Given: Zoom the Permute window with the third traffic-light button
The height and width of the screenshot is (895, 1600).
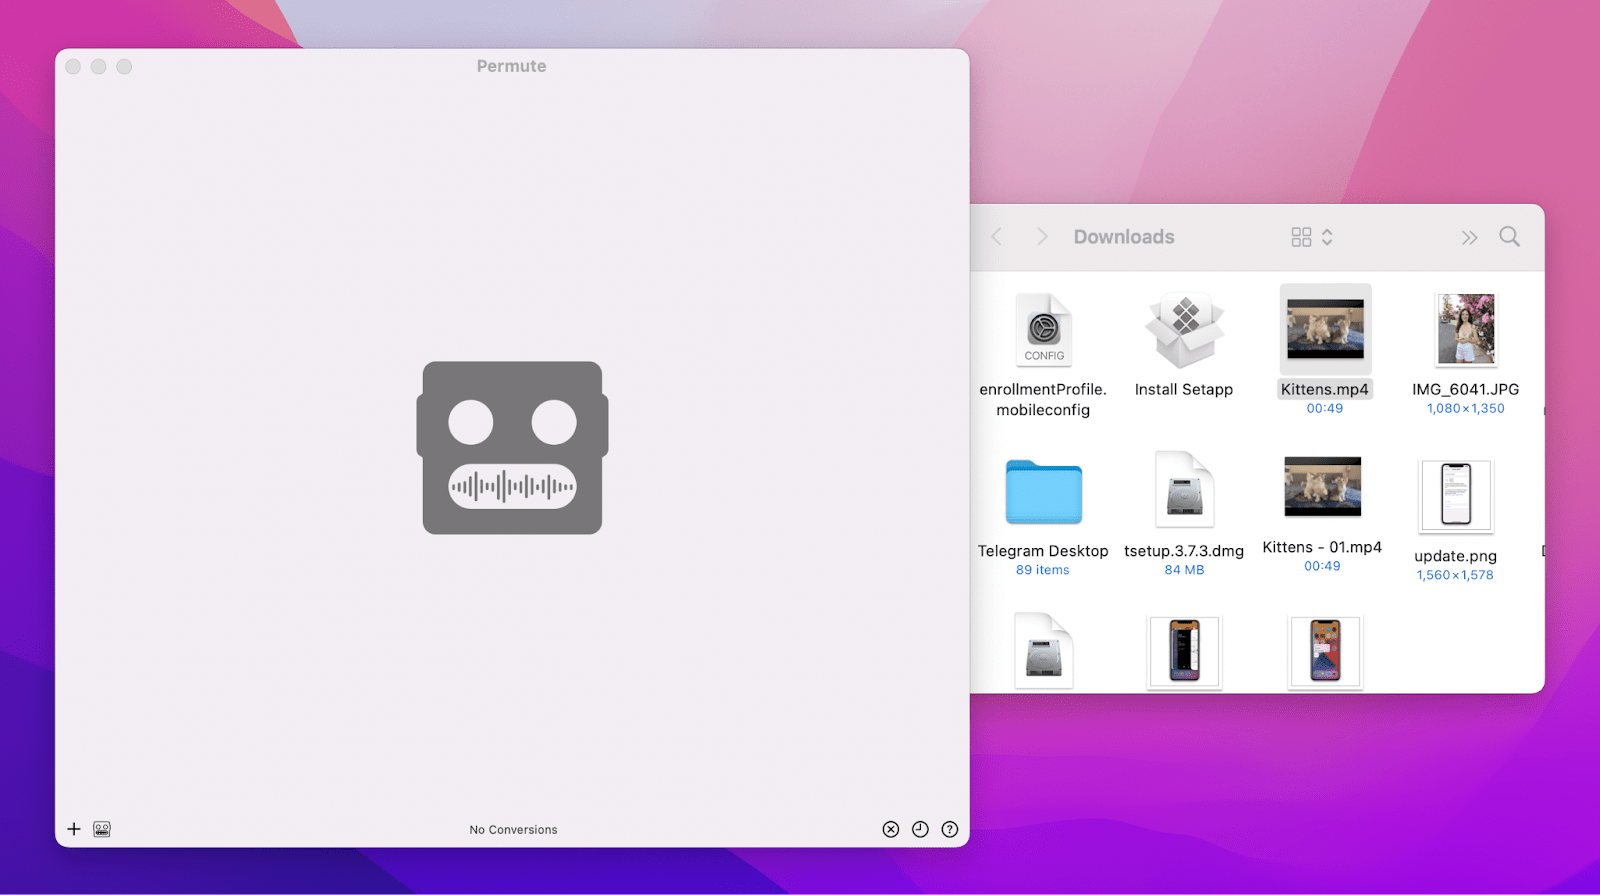Looking at the screenshot, I should coord(124,66).
